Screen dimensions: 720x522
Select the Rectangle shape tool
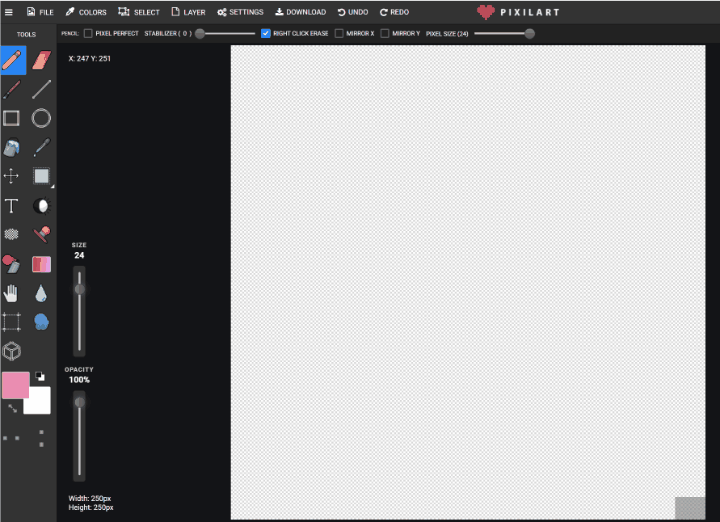(x=11, y=118)
